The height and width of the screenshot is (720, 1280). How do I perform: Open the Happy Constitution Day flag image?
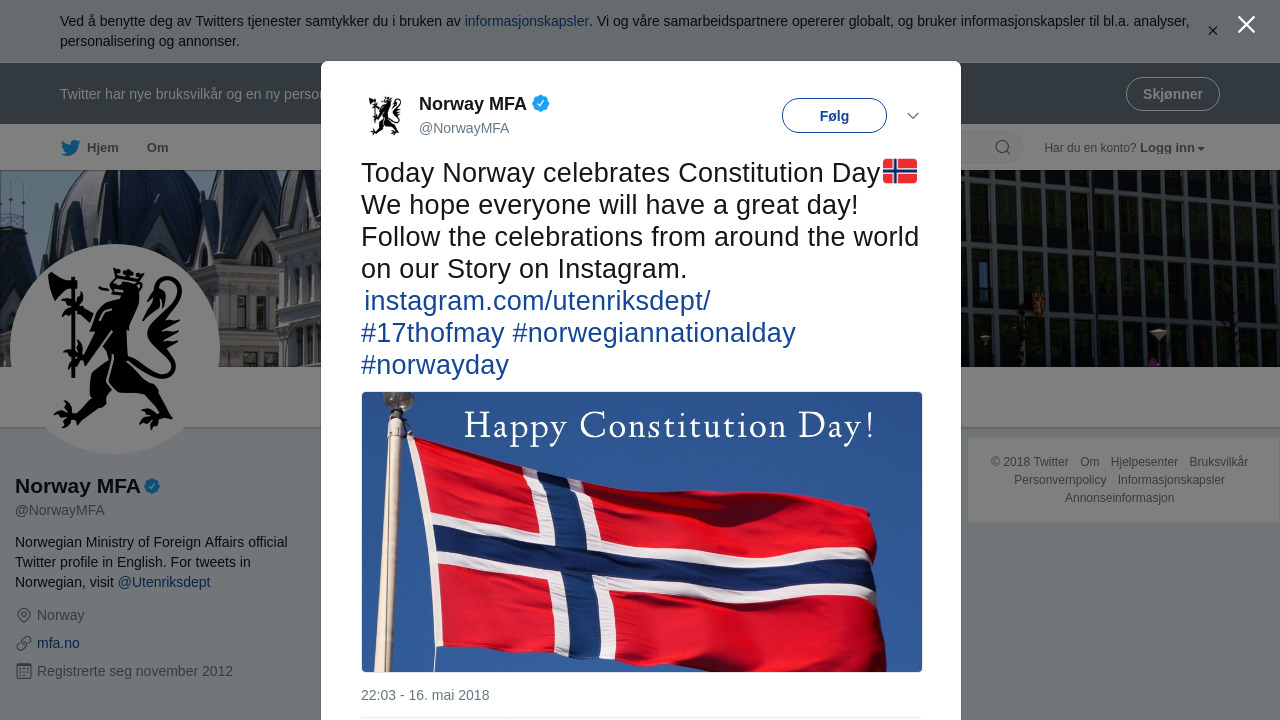point(642,532)
